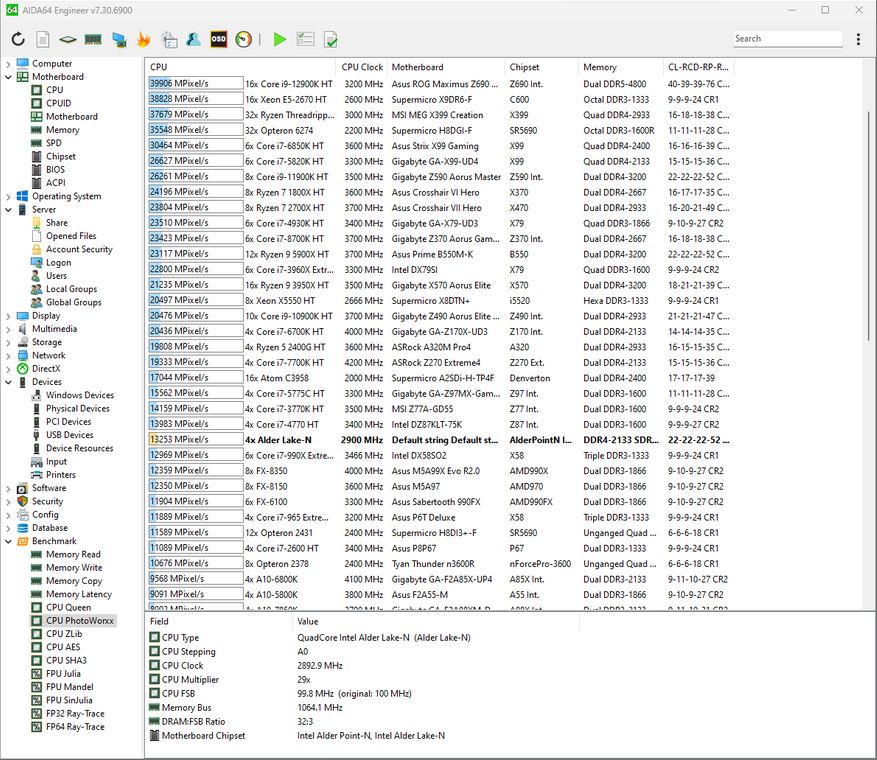Sort by the CPU Clock column header
The image size is (877, 760).
(x=361, y=67)
